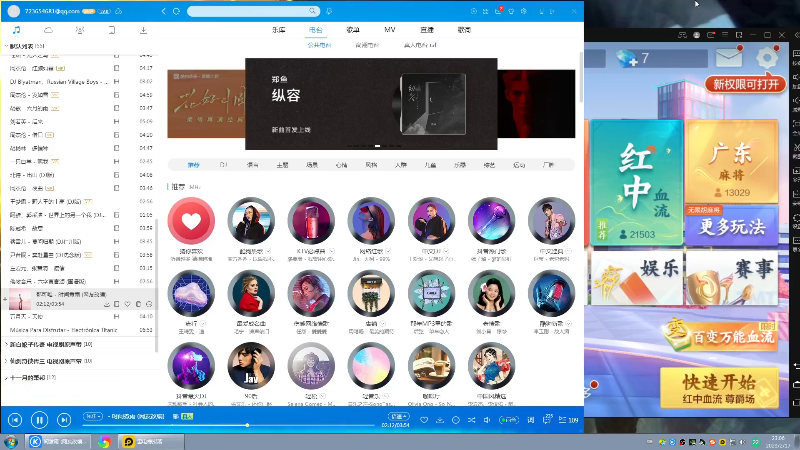Open 娱乐 section in mahjong game

click(637, 277)
